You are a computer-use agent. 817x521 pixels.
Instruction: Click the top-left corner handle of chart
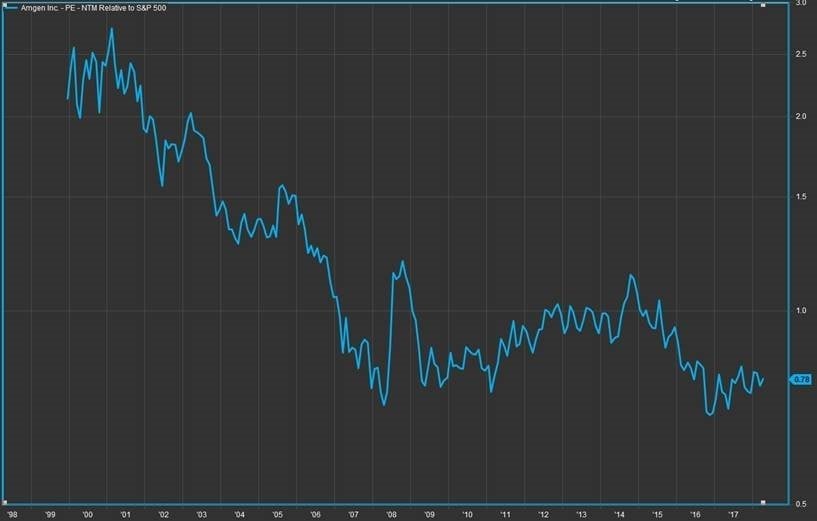tap(3, 3)
